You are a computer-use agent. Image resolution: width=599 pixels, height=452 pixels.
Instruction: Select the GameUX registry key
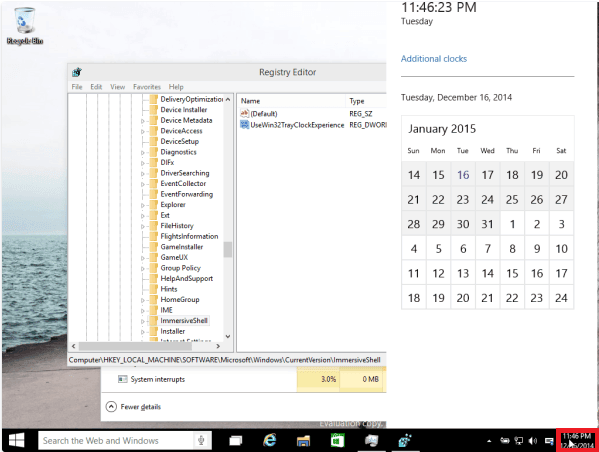(x=174, y=257)
